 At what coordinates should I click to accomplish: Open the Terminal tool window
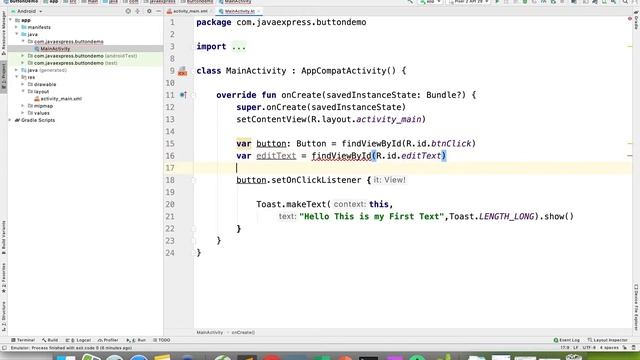[x=23, y=340]
